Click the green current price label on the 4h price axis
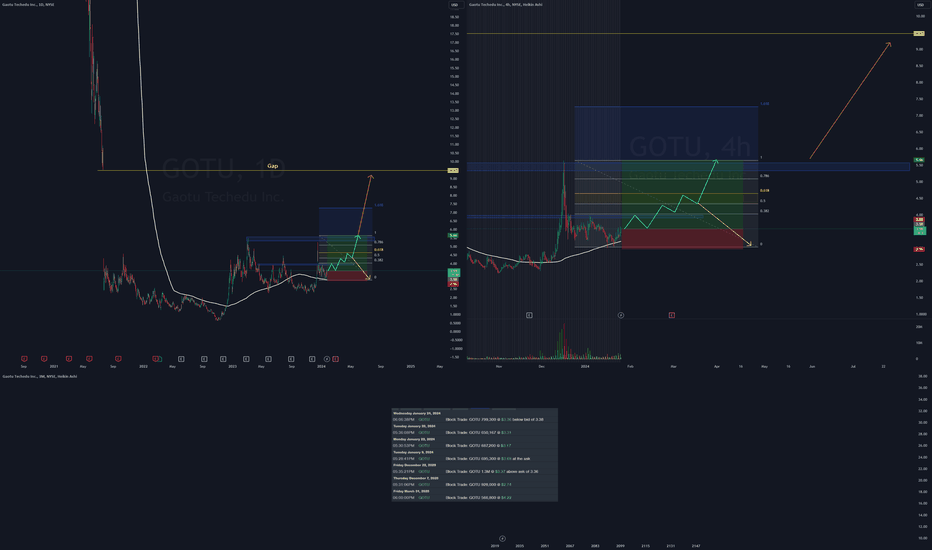 [920, 230]
